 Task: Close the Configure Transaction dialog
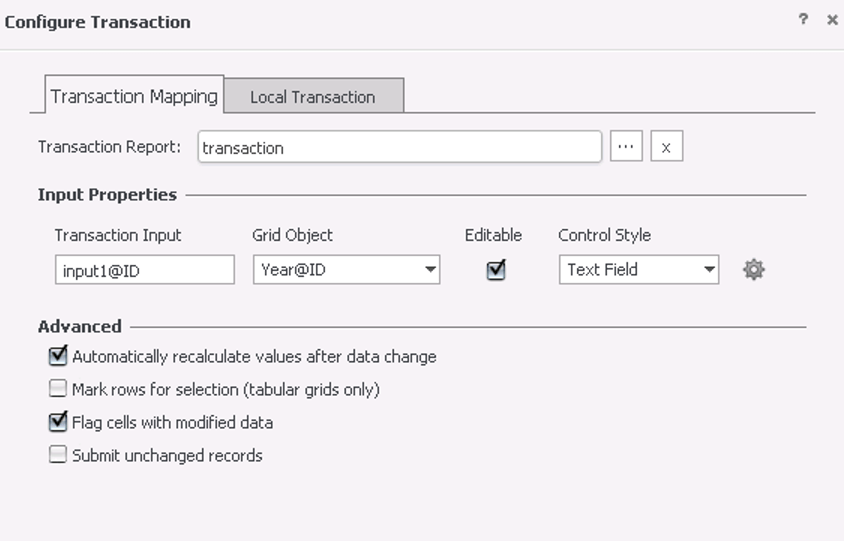tap(832, 20)
